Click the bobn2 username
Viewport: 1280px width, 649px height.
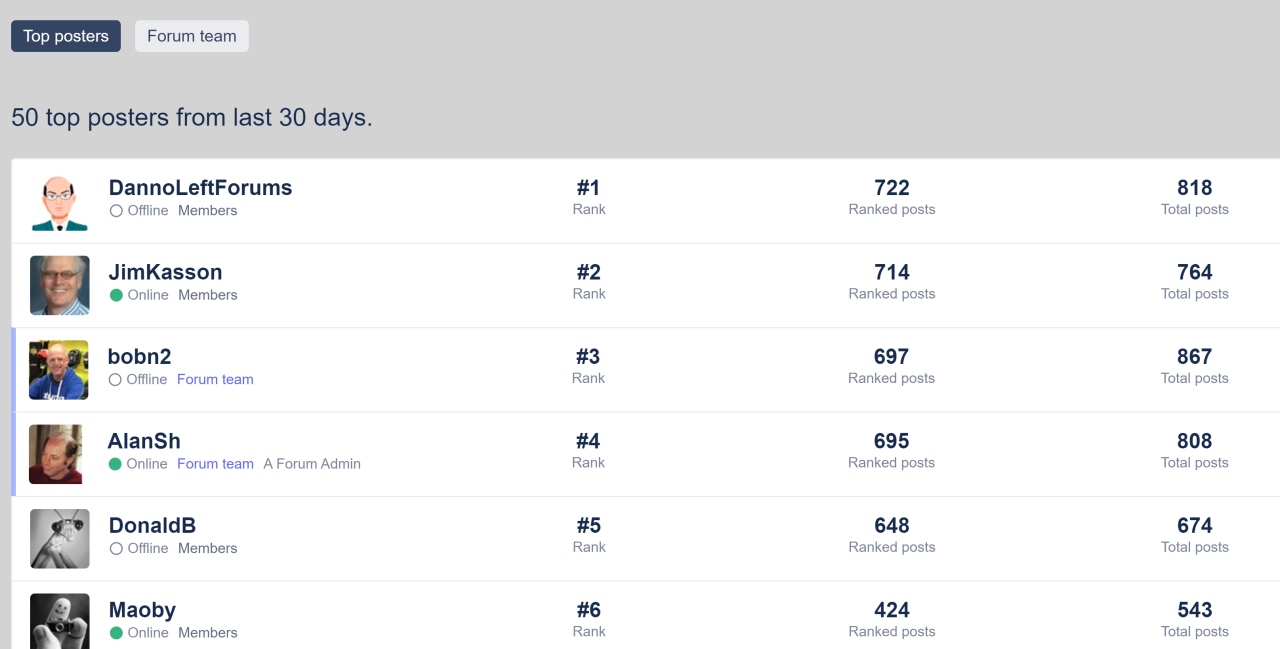pyautogui.click(x=139, y=357)
